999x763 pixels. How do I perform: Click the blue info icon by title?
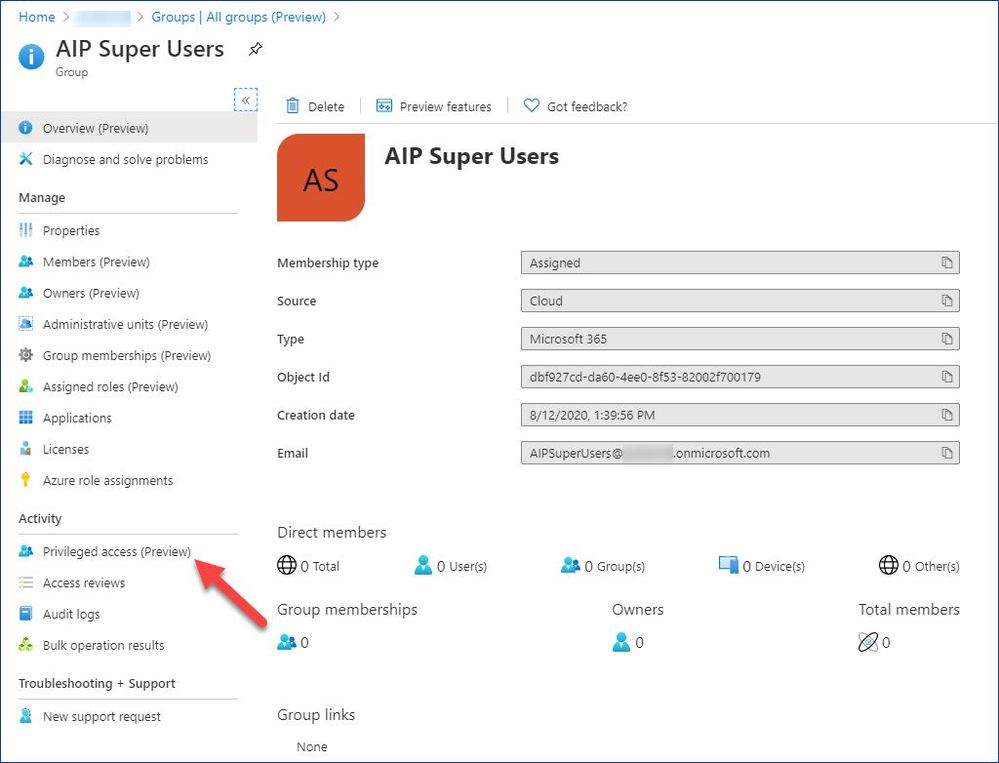click(x=31, y=57)
